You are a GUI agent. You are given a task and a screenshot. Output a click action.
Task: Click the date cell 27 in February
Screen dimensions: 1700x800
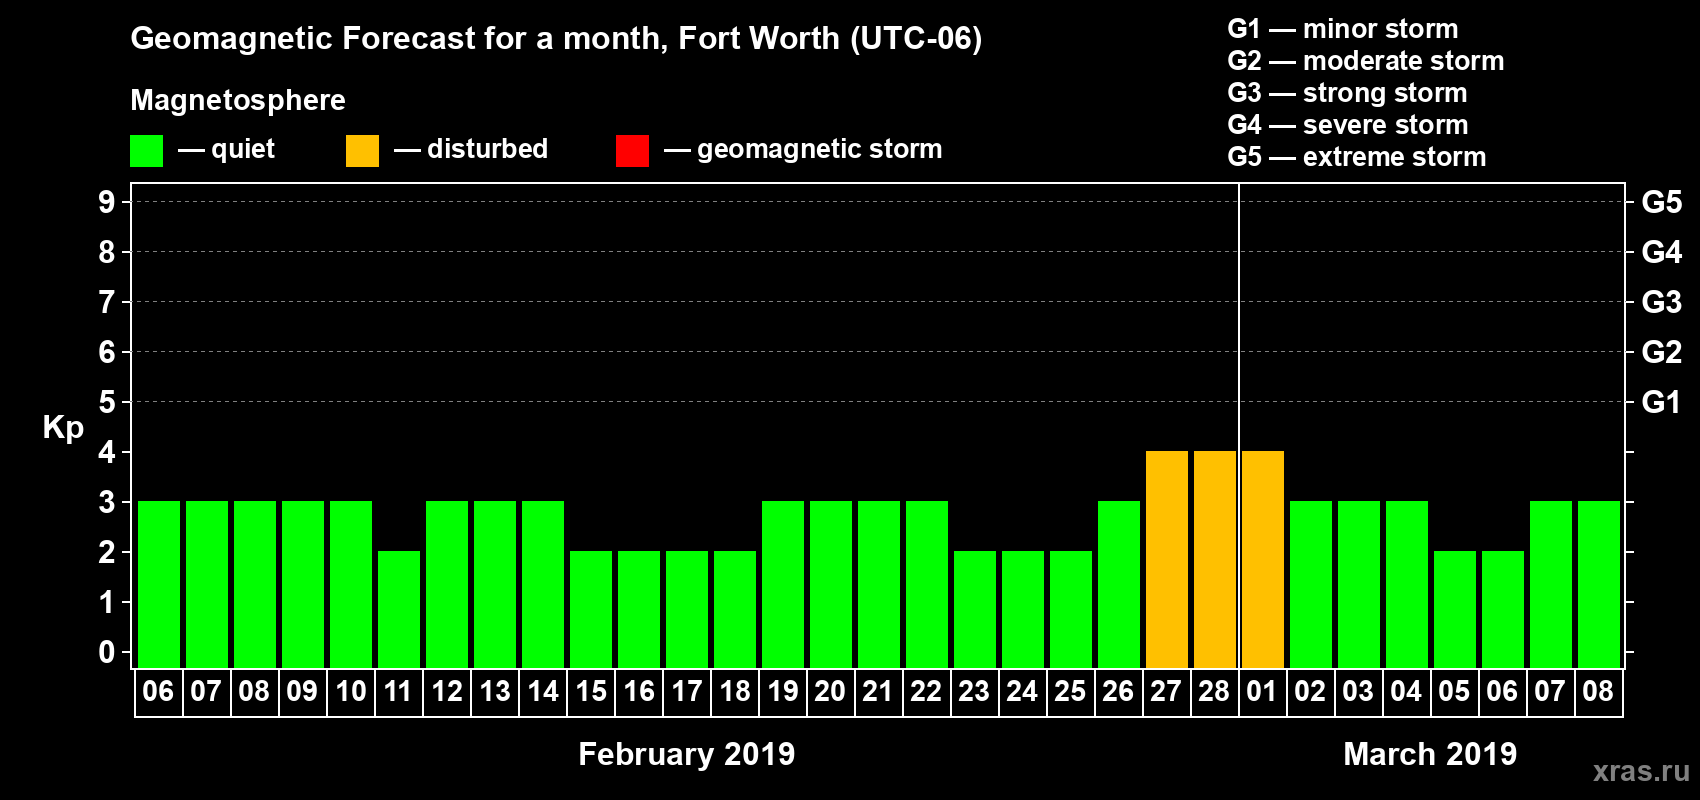click(1167, 692)
